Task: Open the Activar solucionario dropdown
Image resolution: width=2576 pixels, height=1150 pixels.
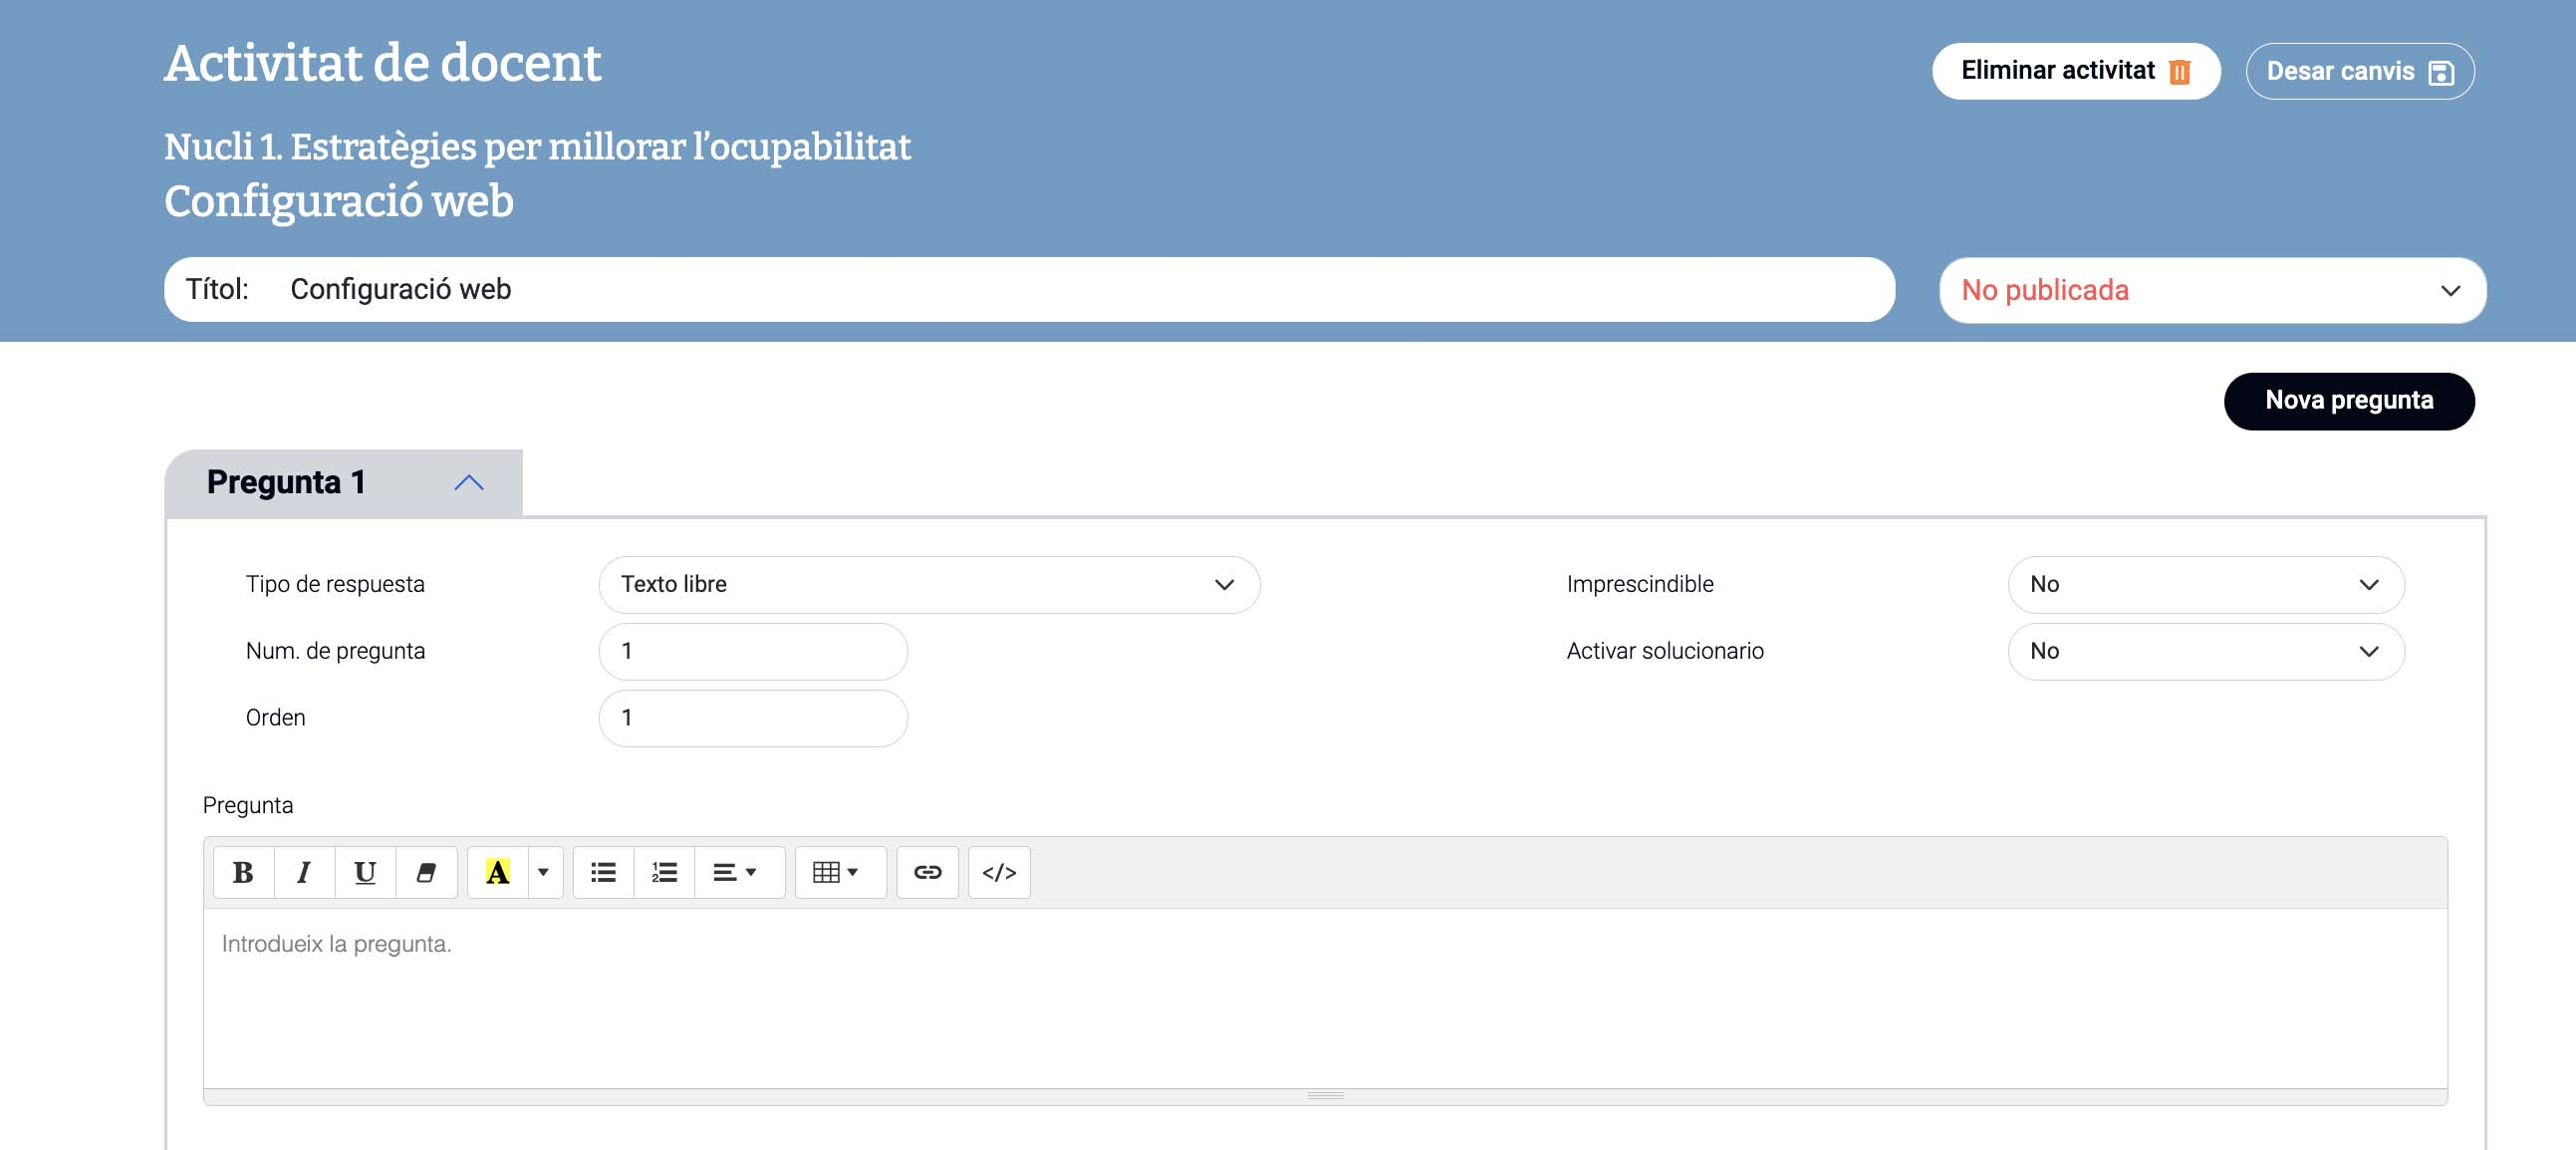Action: 2205,651
